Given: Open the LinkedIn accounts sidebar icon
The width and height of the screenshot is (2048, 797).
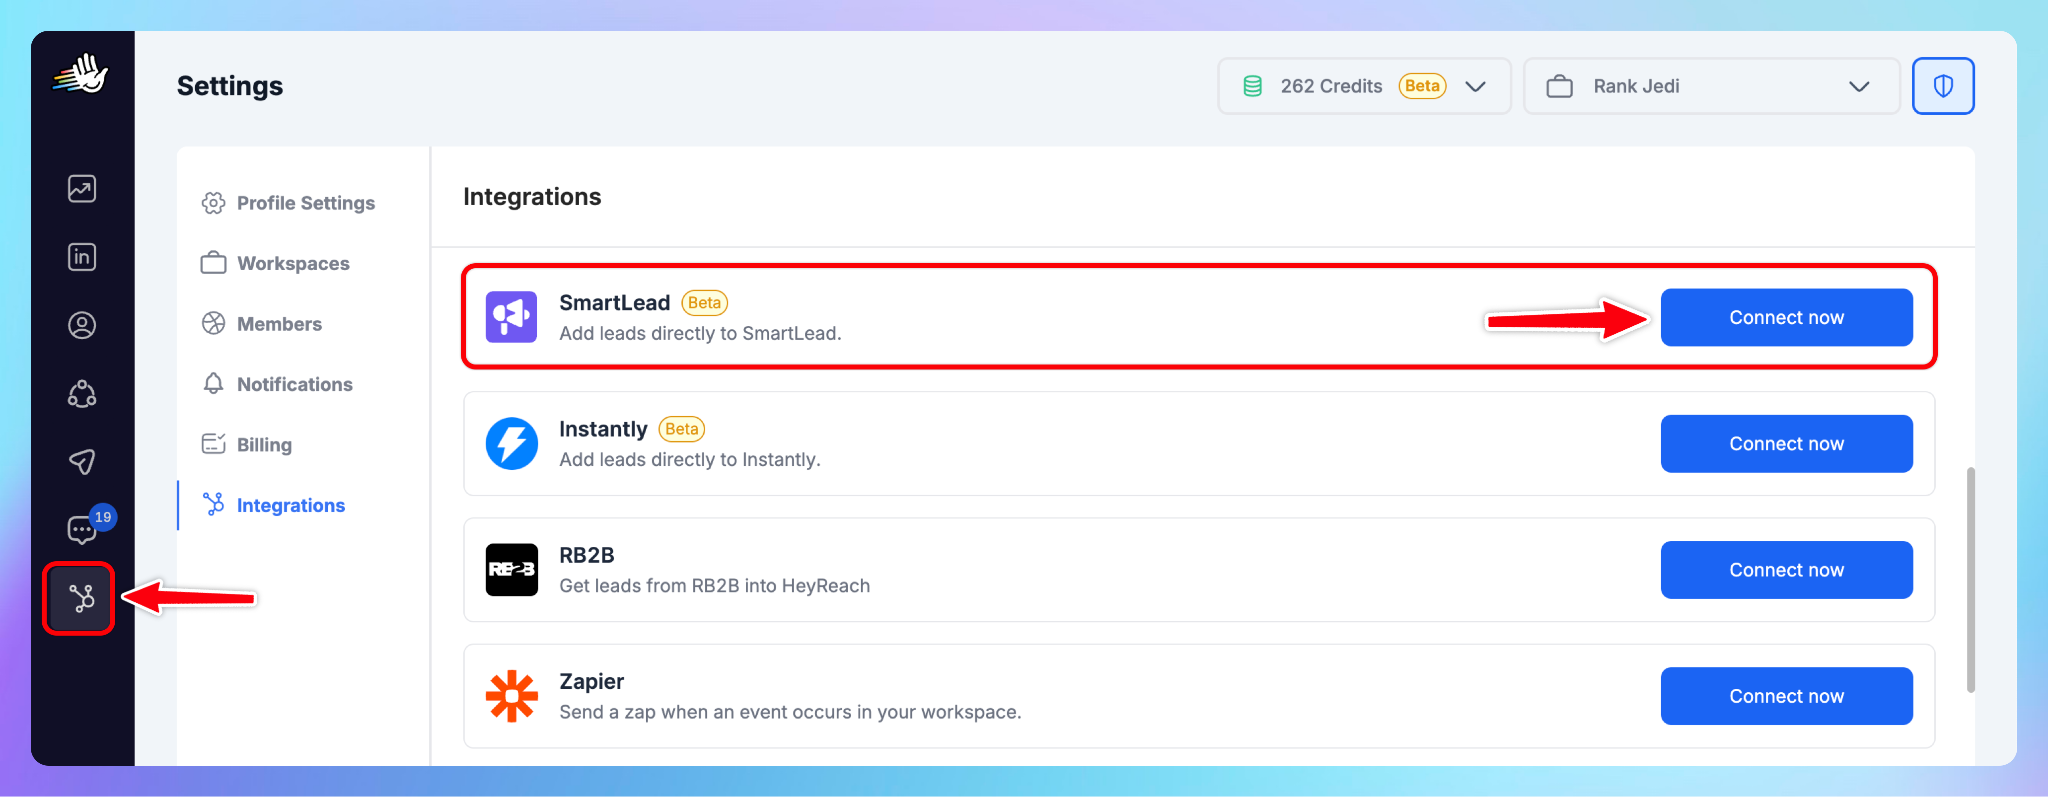Looking at the screenshot, I should click(x=82, y=257).
